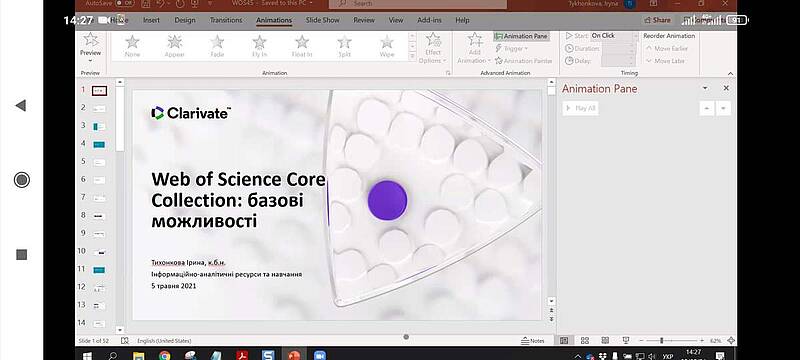Toggle Notes pane in status bar
Image resolution: width=800 pixels, height=360 pixels.
click(533, 341)
